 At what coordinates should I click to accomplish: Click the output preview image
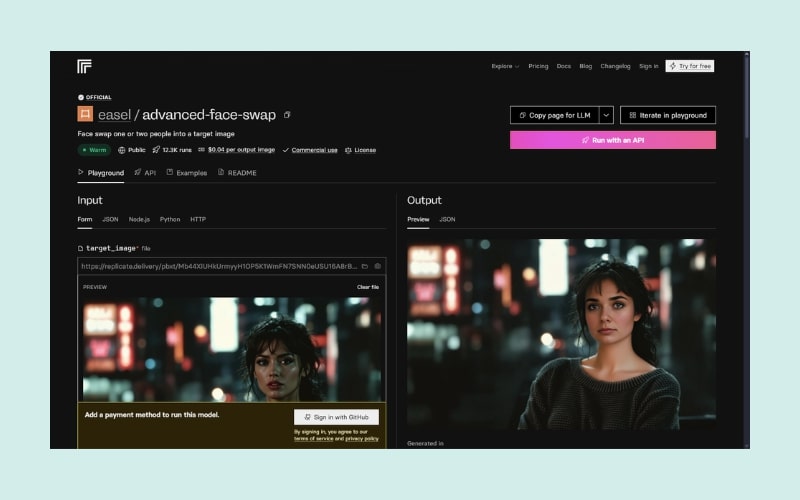[x=561, y=334]
